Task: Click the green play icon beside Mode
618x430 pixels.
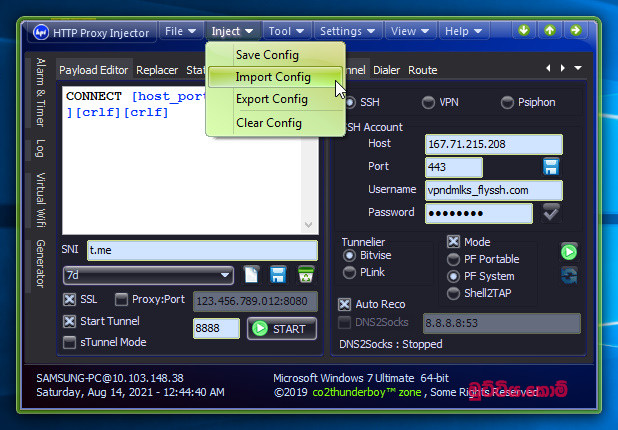Action: (569, 252)
